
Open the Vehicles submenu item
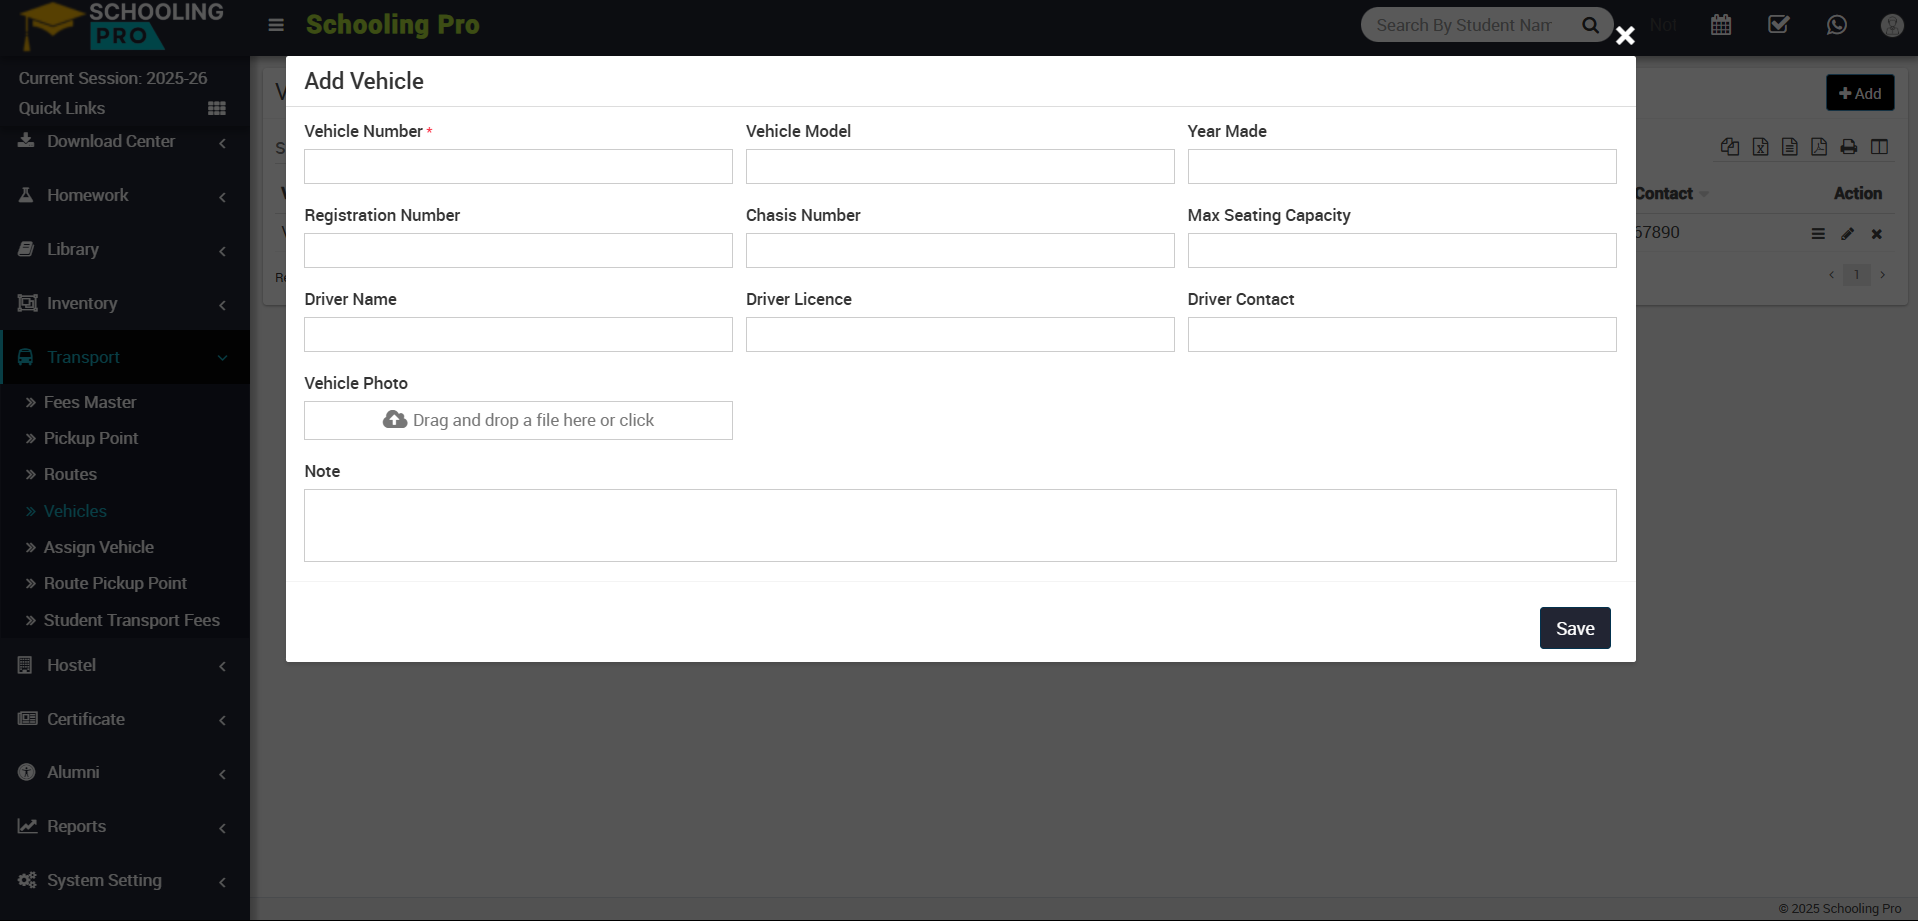(x=75, y=511)
